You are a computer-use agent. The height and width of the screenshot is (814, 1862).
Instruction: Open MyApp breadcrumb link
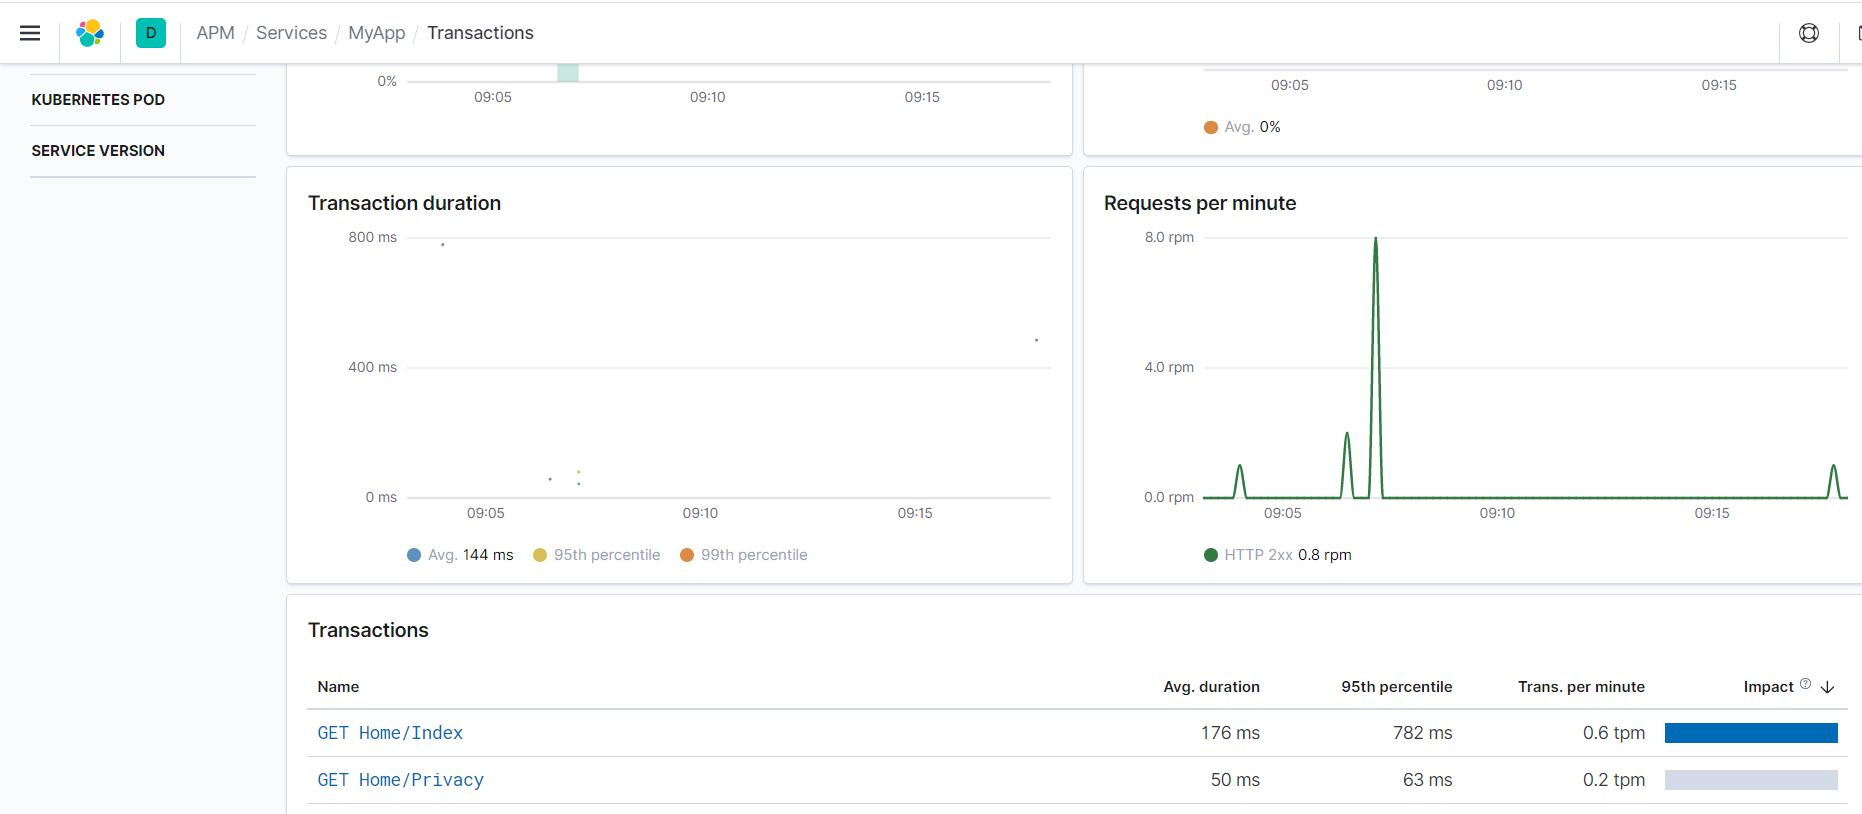tap(377, 33)
